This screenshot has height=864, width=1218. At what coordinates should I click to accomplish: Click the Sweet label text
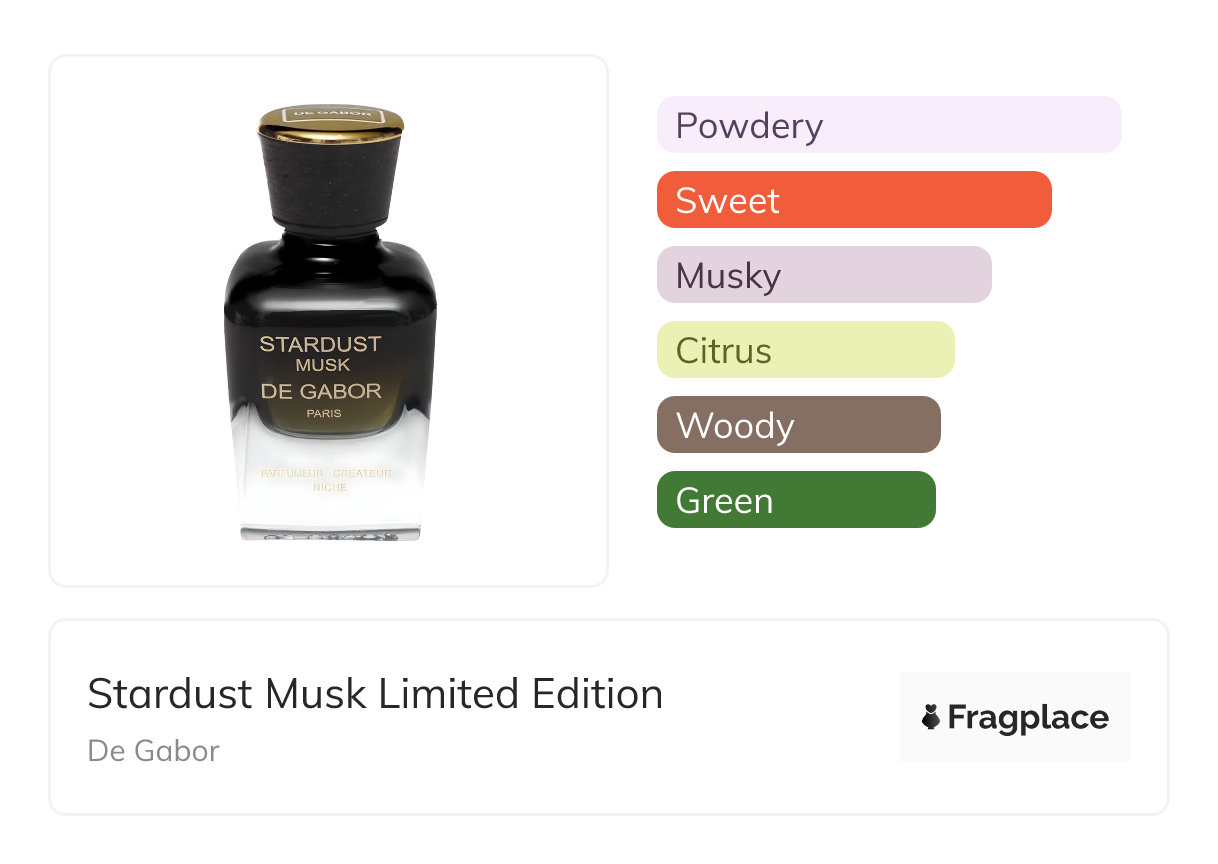click(x=727, y=200)
